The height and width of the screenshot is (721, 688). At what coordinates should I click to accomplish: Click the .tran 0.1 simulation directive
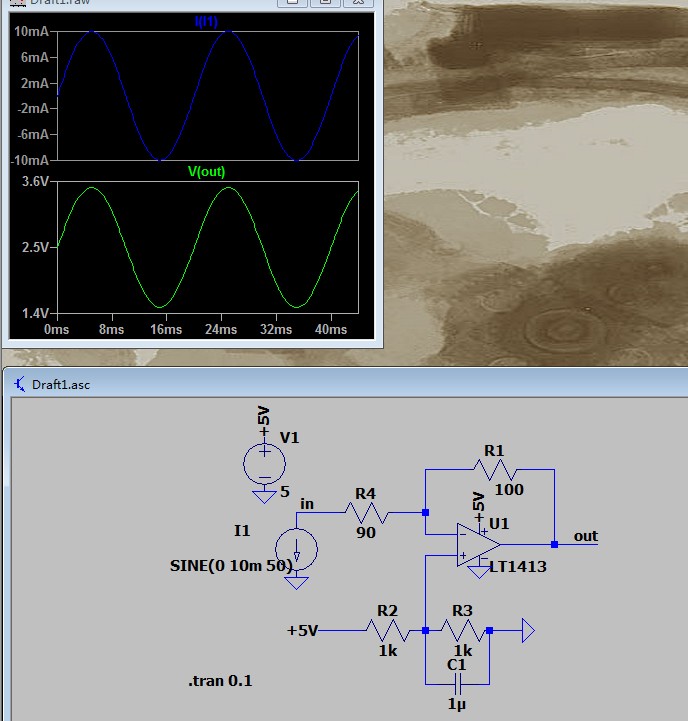click(x=221, y=681)
